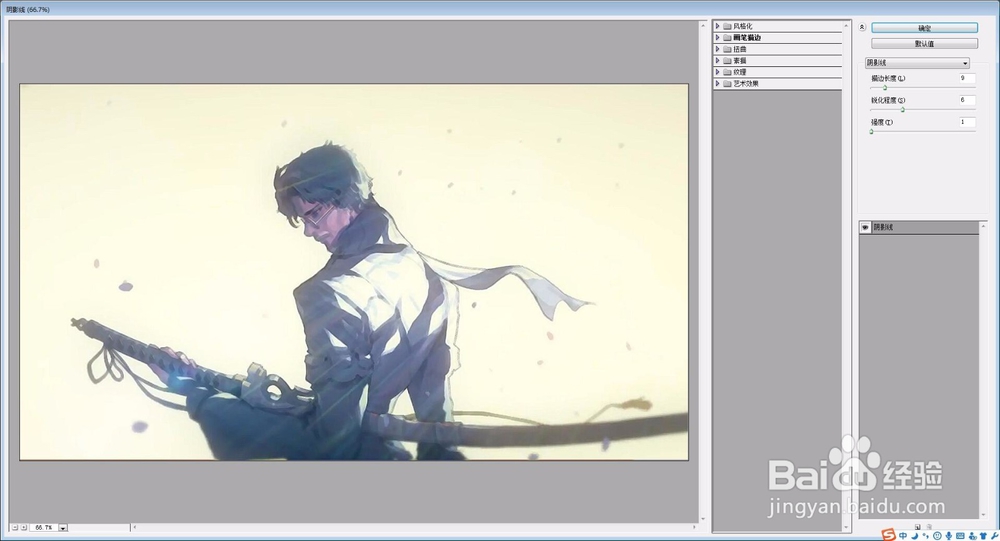This screenshot has height=541, width=1000.
Task: Click the 描边长度(L) label
Action: click(x=888, y=78)
